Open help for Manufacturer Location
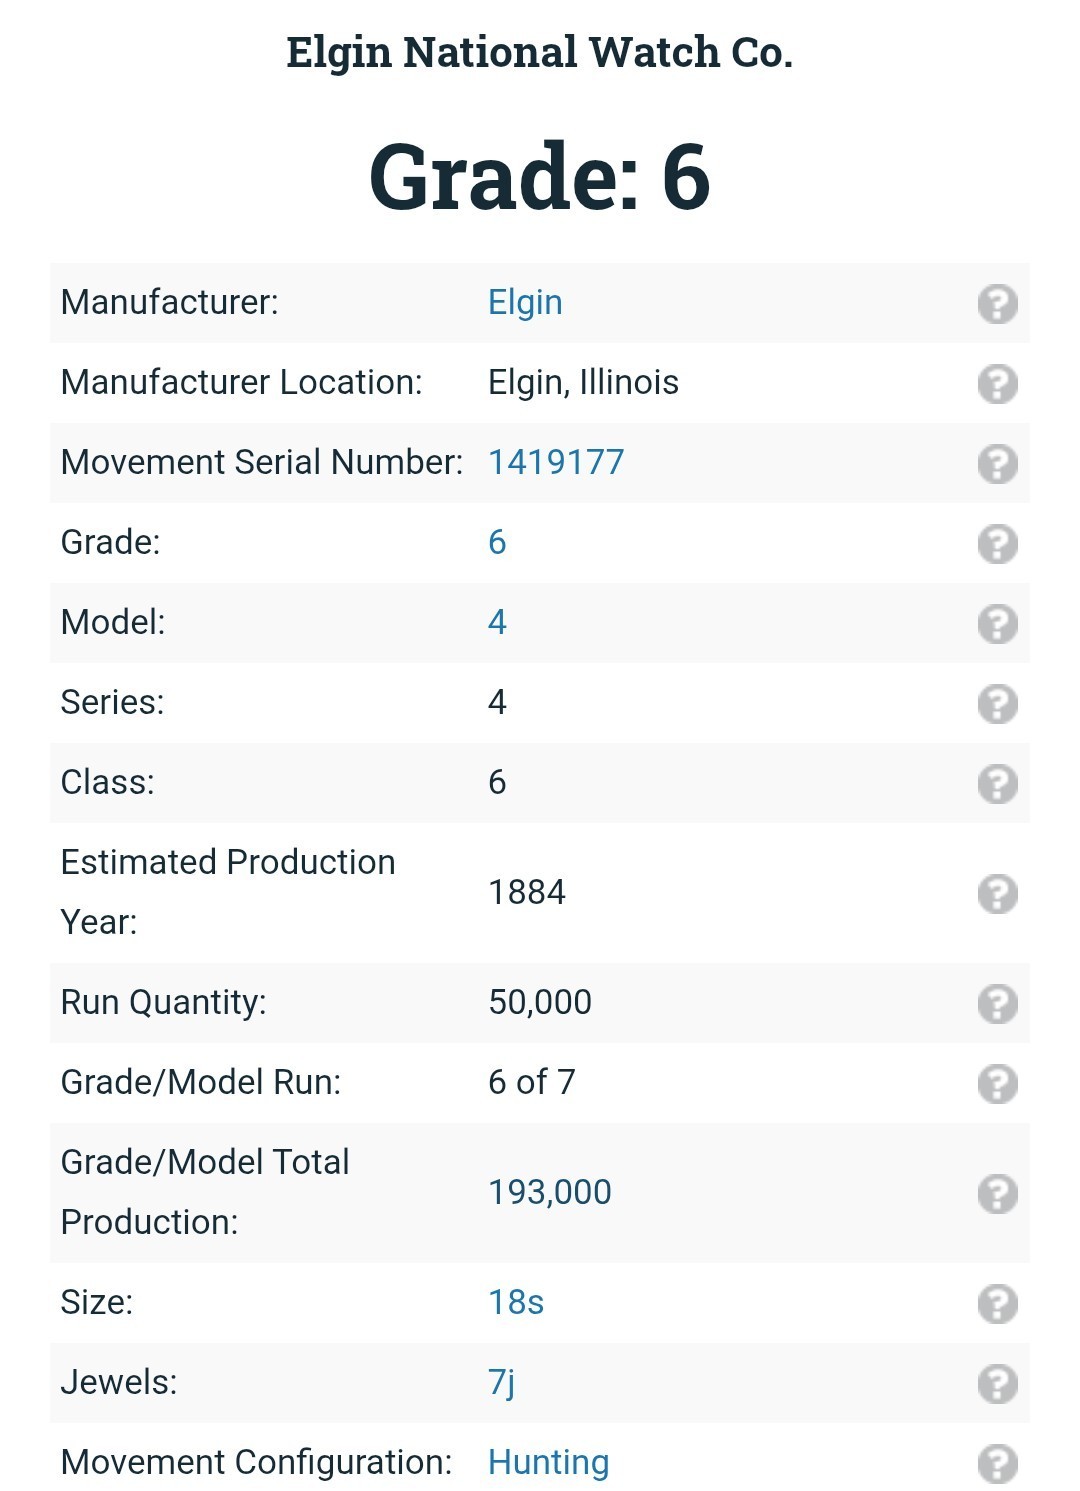Viewport: 1080px width, 1491px height. 997,383
